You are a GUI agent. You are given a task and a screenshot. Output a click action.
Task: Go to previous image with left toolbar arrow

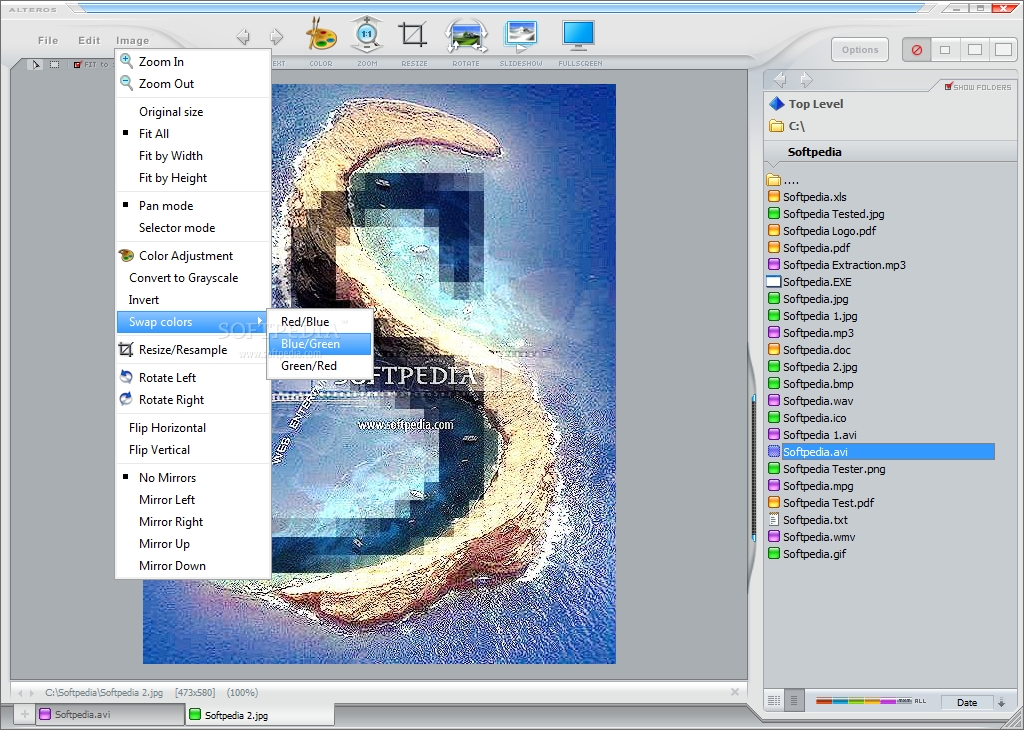(243, 37)
